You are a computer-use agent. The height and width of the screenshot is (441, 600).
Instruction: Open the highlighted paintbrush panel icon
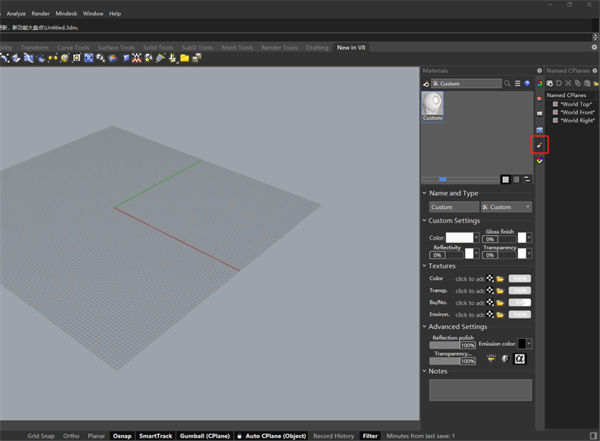[x=540, y=144]
